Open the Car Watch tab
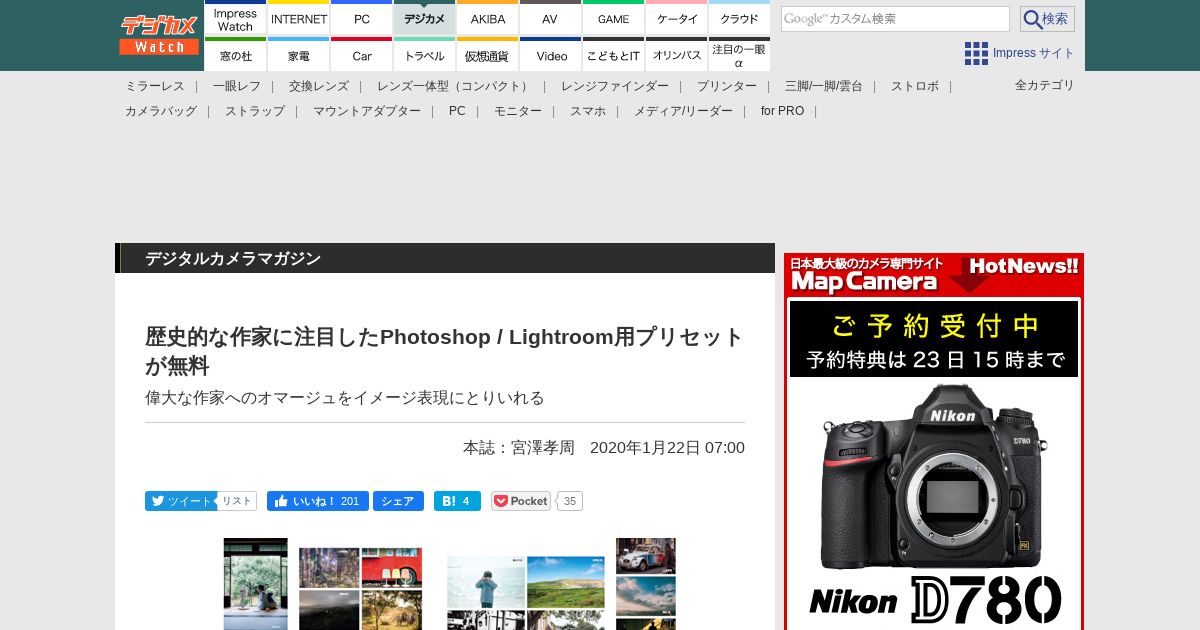 coord(362,55)
